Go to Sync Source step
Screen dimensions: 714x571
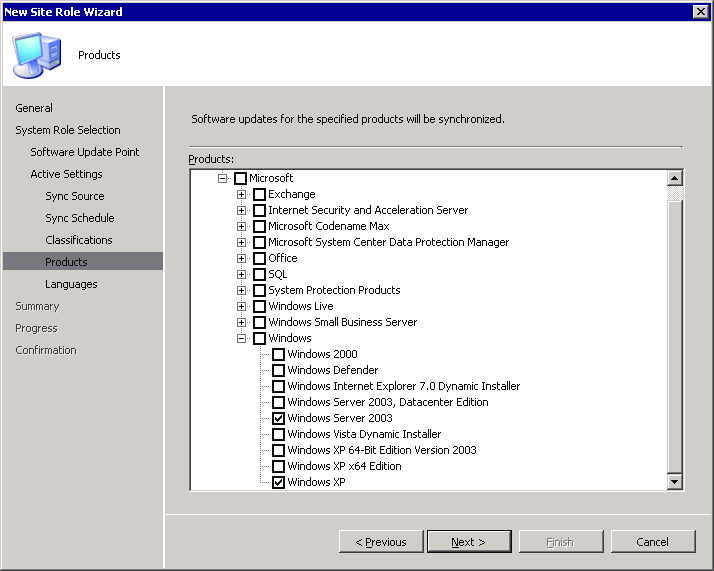[x=75, y=196]
